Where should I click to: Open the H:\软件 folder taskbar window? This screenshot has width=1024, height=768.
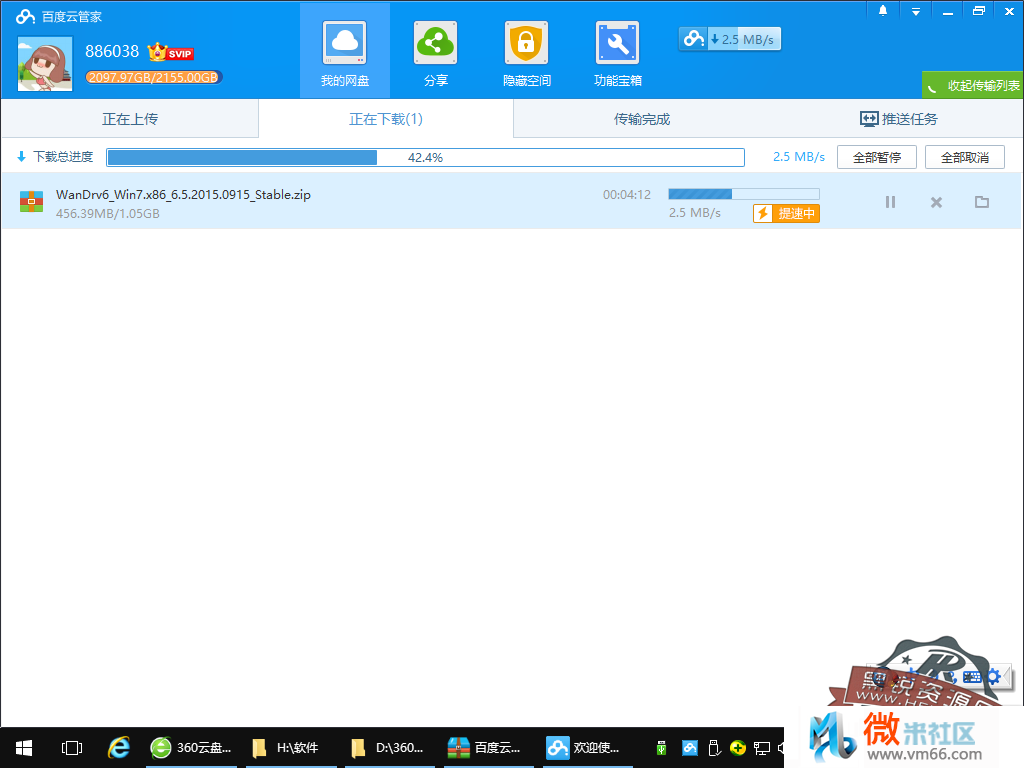click(x=291, y=748)
